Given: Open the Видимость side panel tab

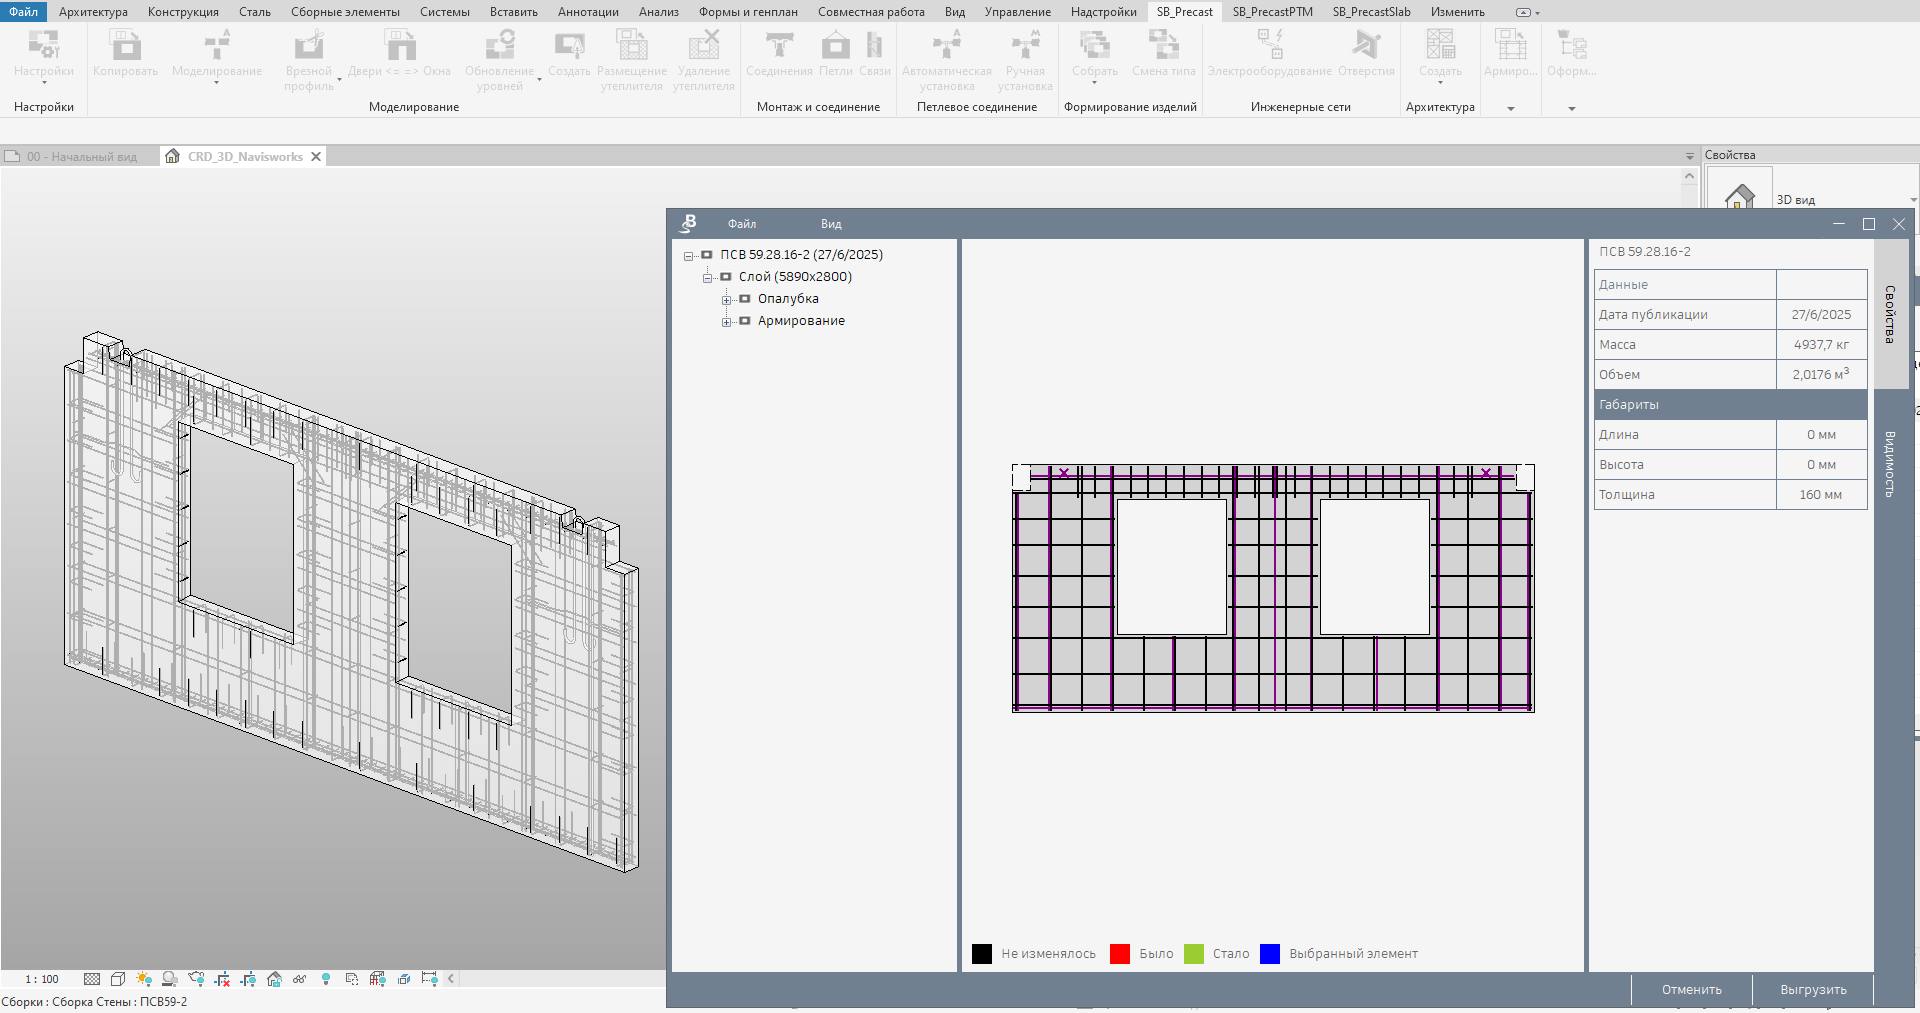Looking at the screenshot, I should click(x=1890, y=464).
